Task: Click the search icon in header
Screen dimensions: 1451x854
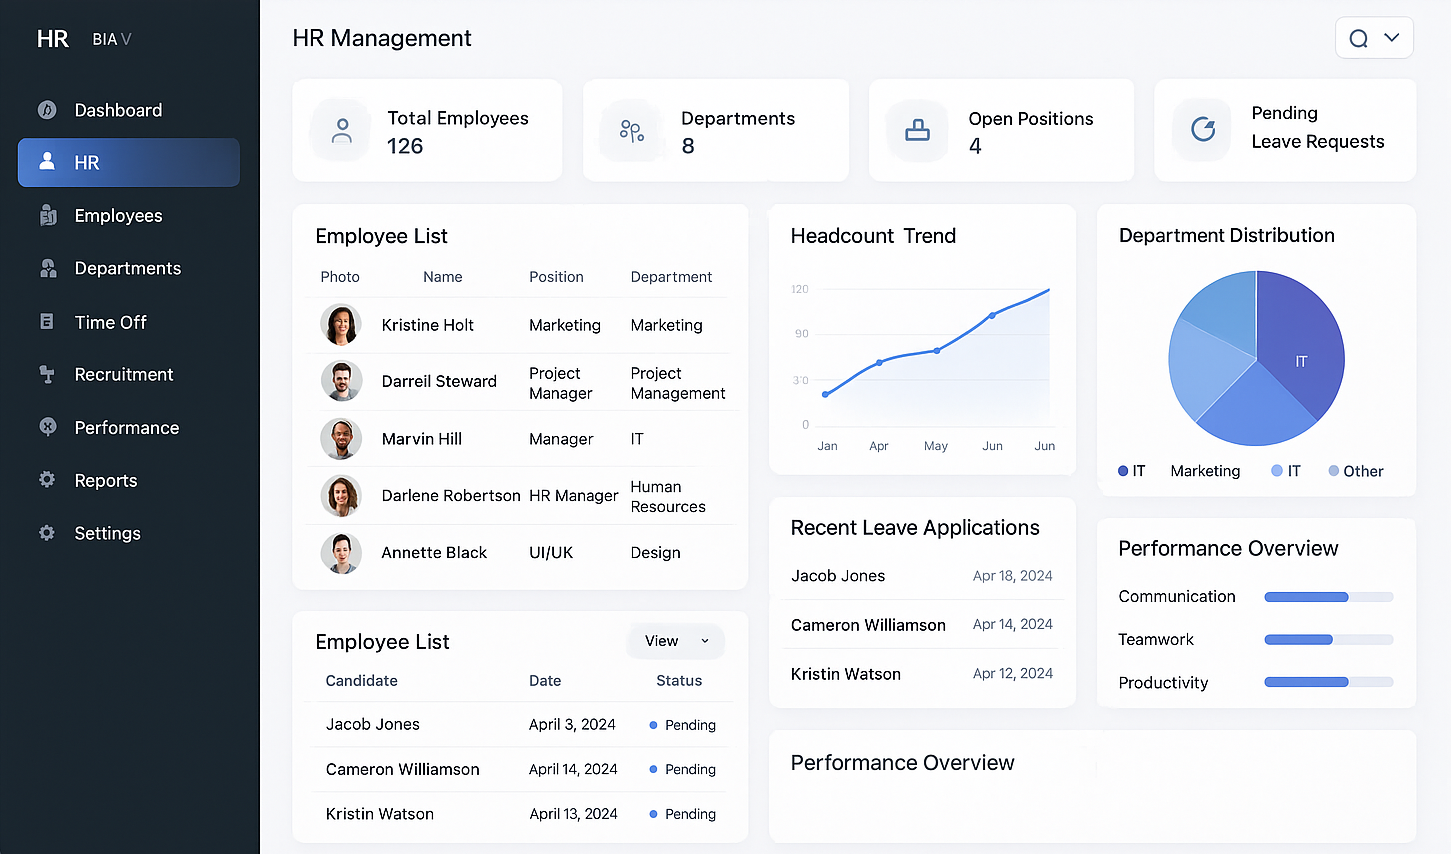Action: coord(1358,39)
